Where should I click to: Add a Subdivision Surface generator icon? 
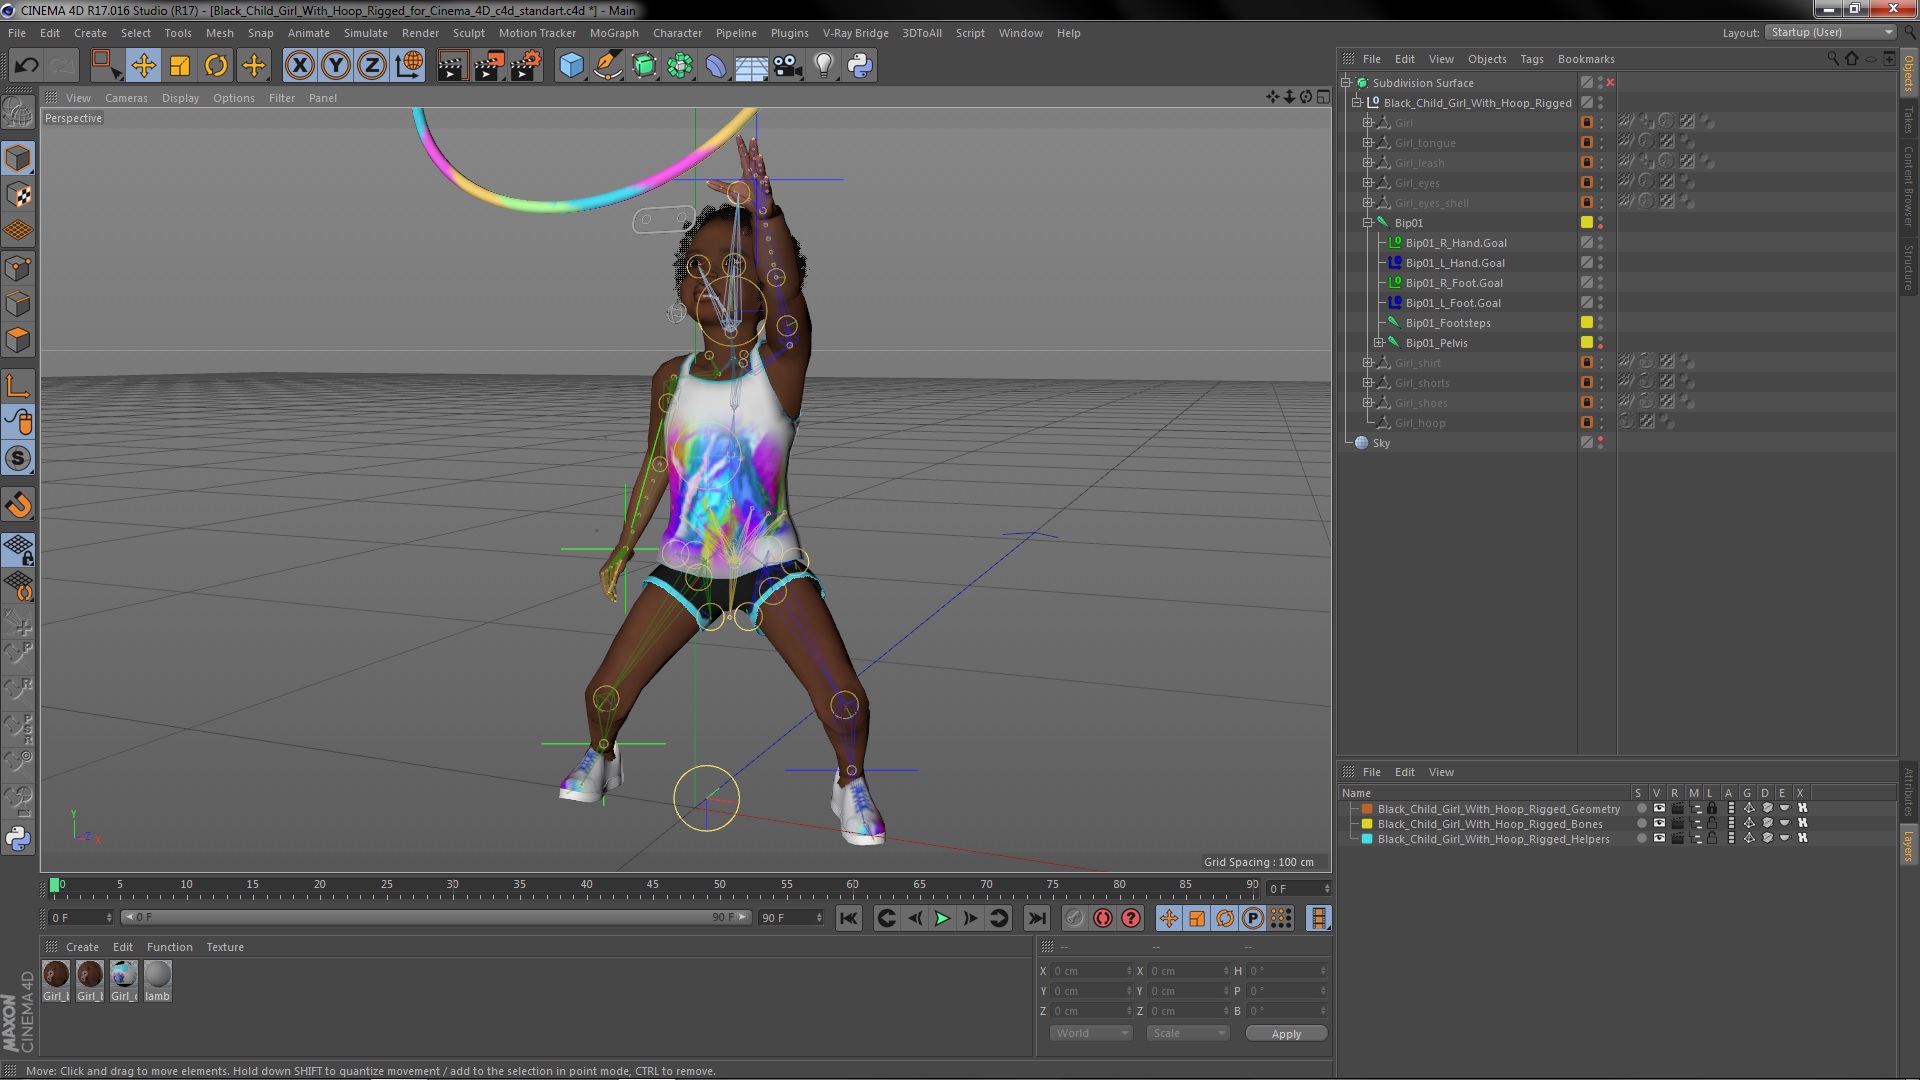(644, 66)
